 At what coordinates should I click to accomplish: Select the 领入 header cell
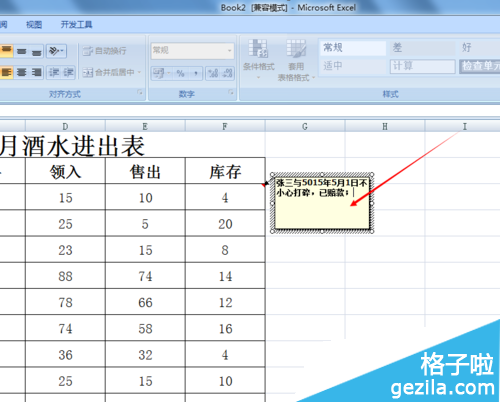click(x=65, y=171)
